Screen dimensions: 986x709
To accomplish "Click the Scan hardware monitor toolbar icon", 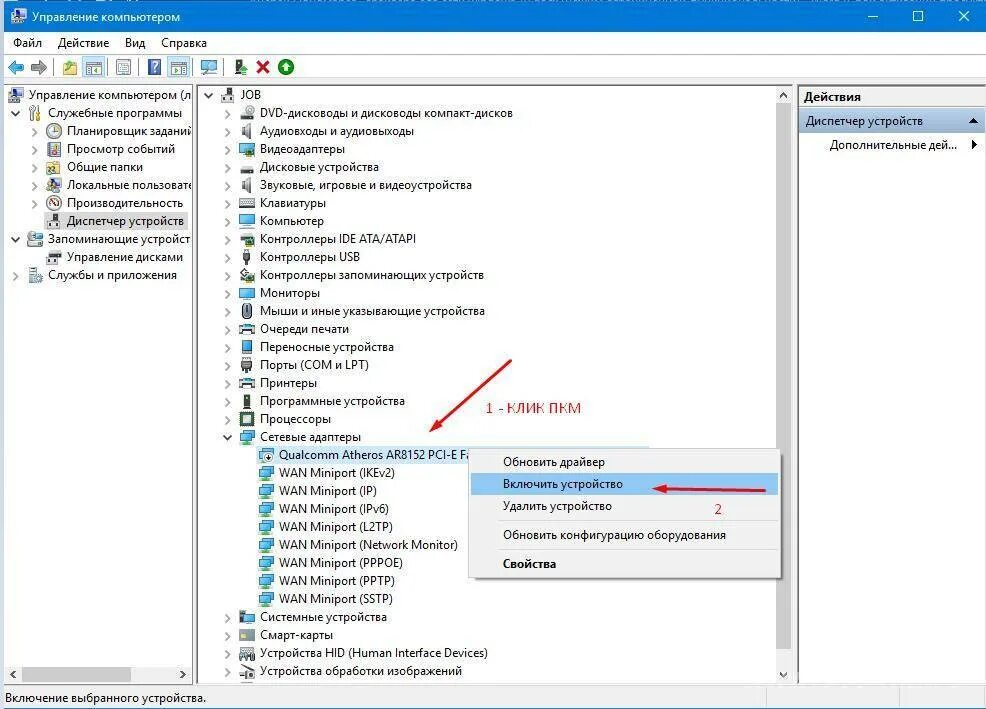I will click(209, 67).
